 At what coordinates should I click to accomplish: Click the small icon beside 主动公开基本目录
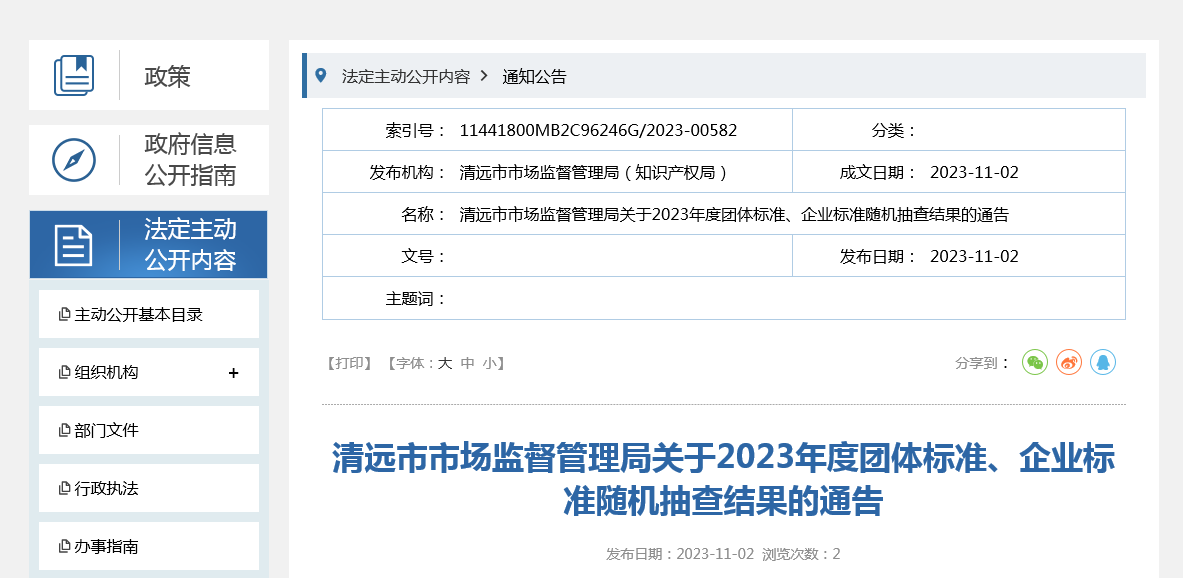(x=65, y=315)
